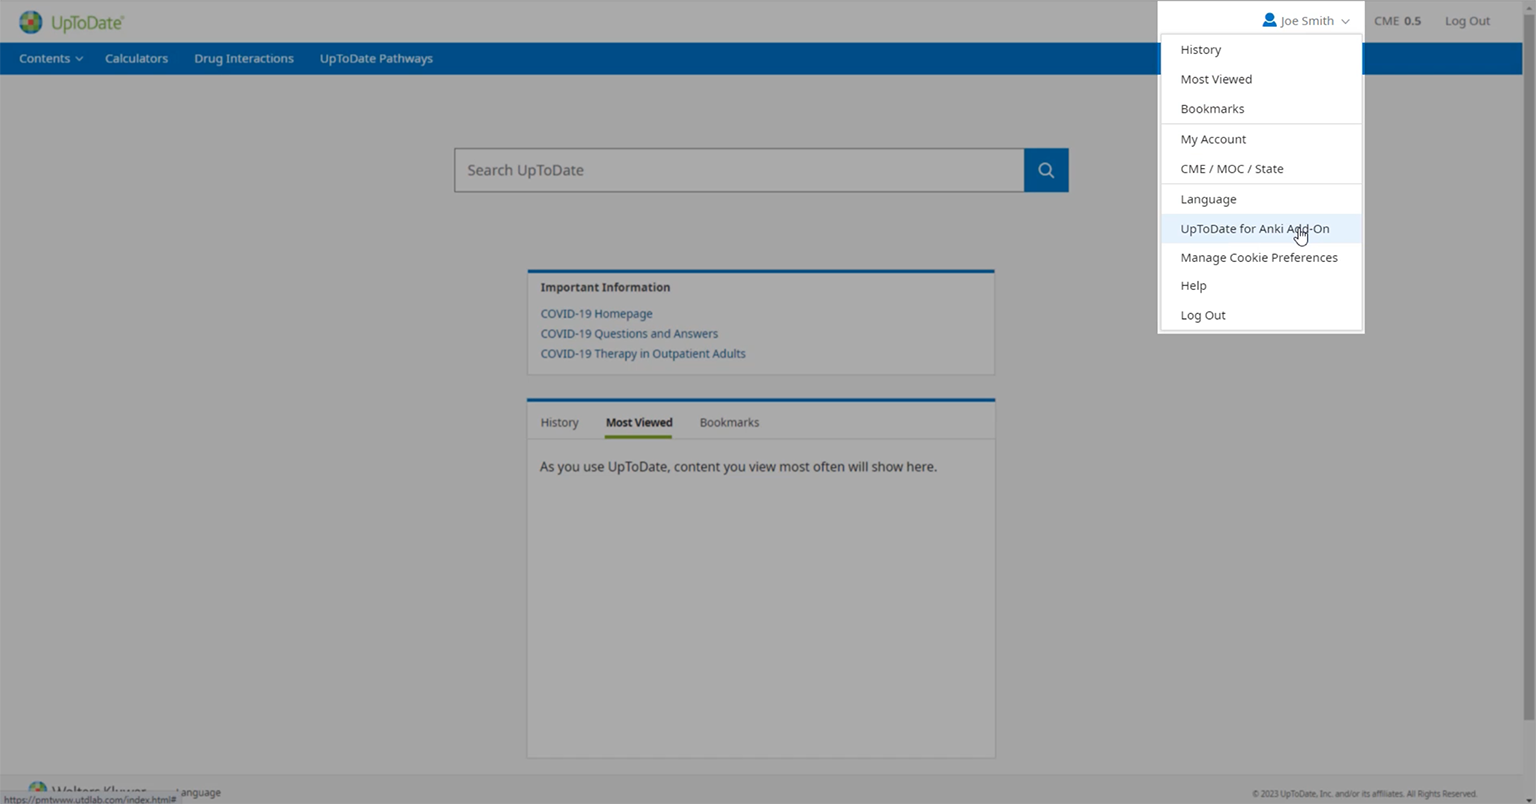1536x804 pixels.
Task: Open Manage Cookie Preferences
Action: point(1258,258)
